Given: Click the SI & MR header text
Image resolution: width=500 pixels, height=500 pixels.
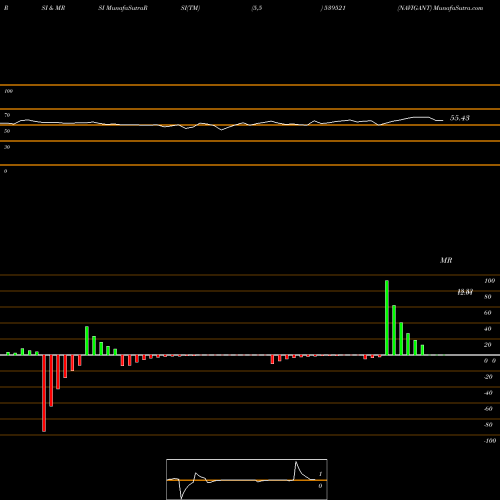Looking at the screenshot, I should (53, 8).
